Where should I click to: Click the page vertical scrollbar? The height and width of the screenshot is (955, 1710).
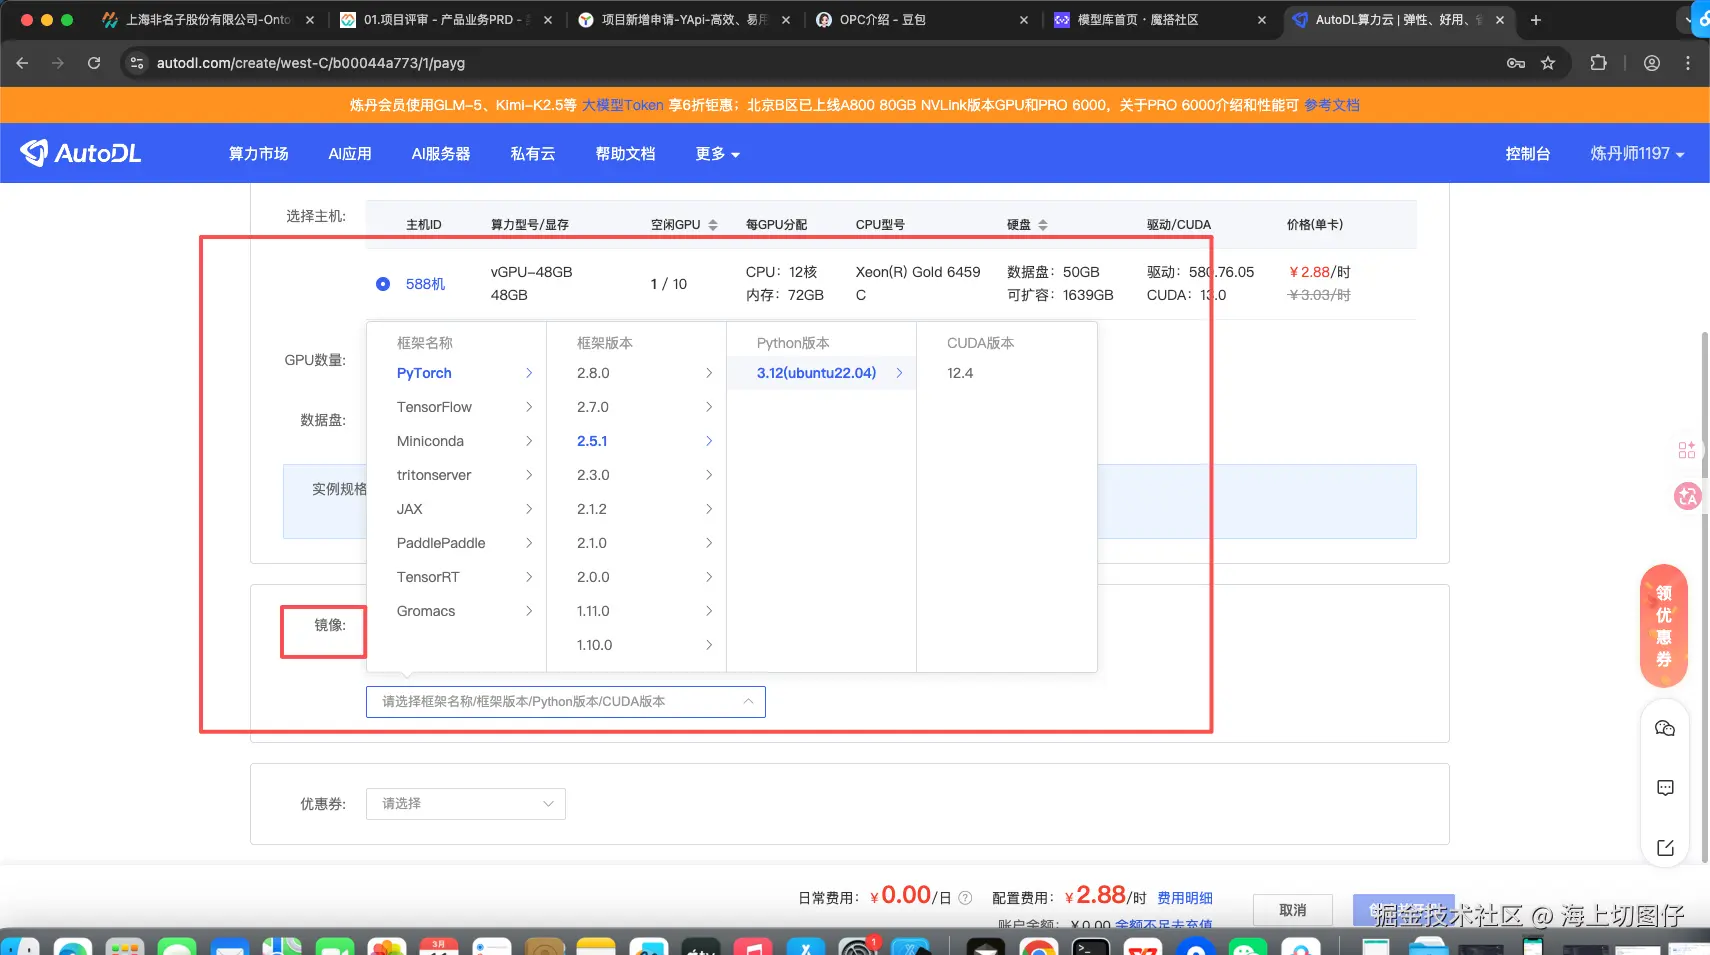(x=1705, y=597)
